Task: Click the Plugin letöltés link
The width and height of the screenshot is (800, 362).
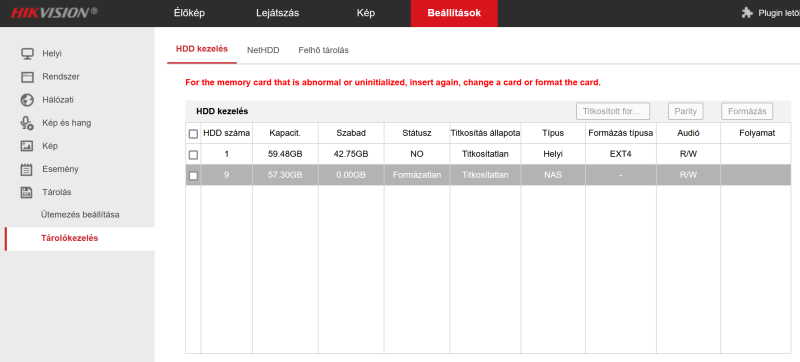Action: point(779,13)
